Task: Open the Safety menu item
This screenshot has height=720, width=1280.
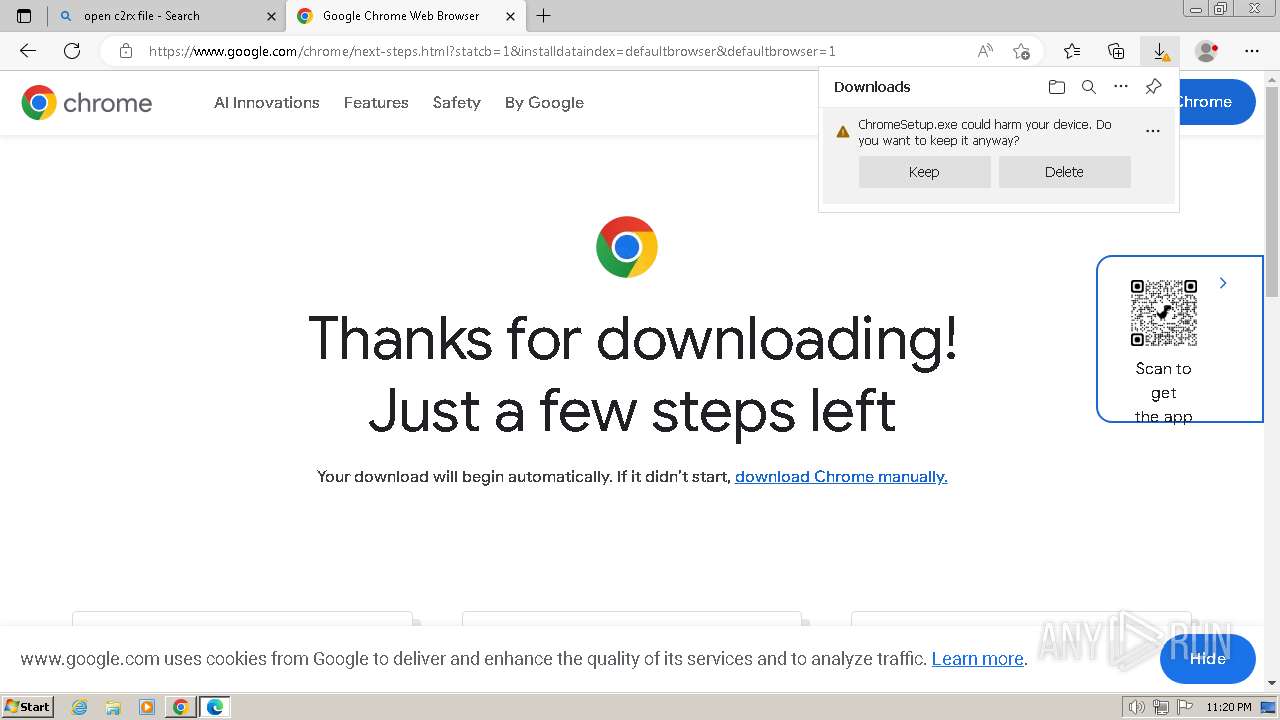Action: 457,102
